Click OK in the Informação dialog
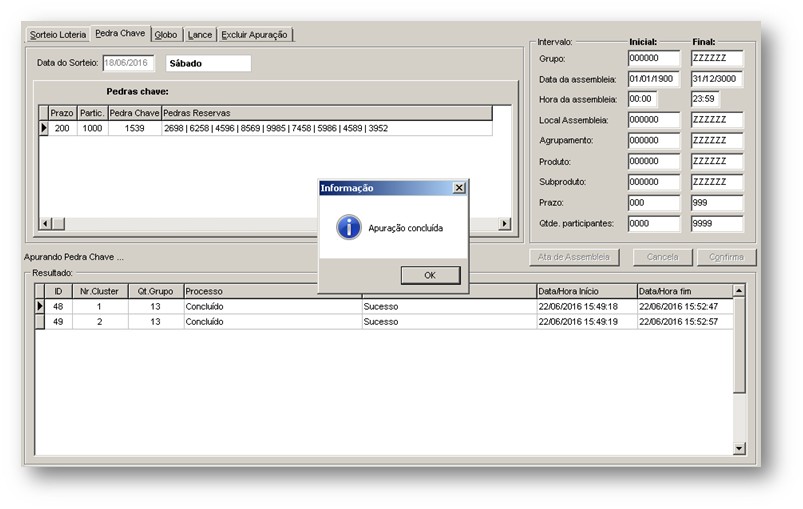Viewport: 803px width, 509px height. [430, 275]
